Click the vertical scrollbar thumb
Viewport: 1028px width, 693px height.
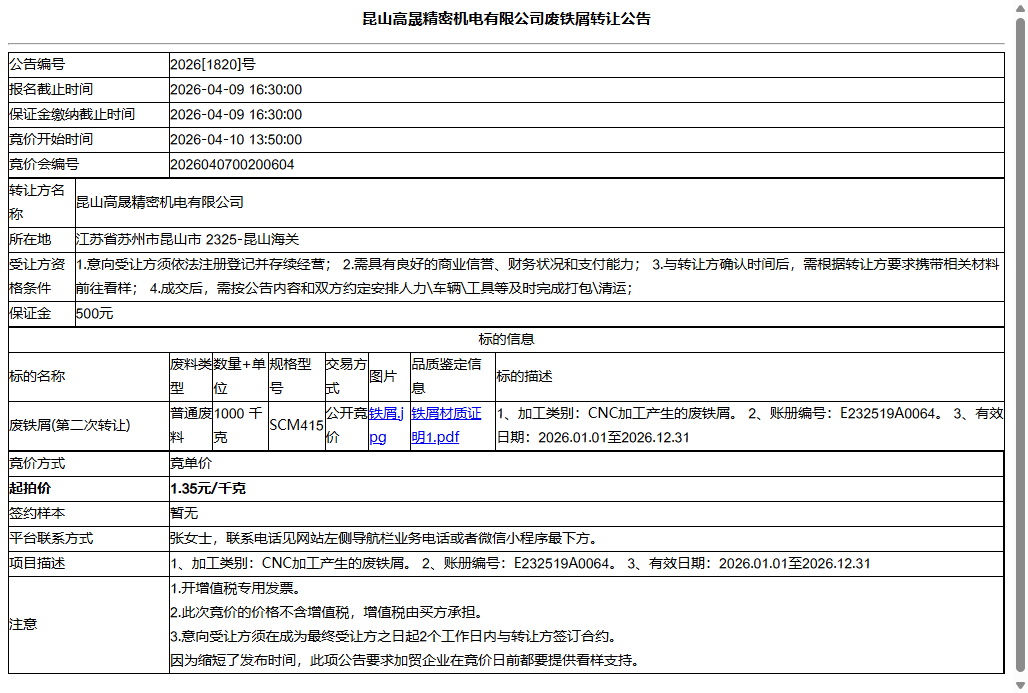tap(1020, 344)
